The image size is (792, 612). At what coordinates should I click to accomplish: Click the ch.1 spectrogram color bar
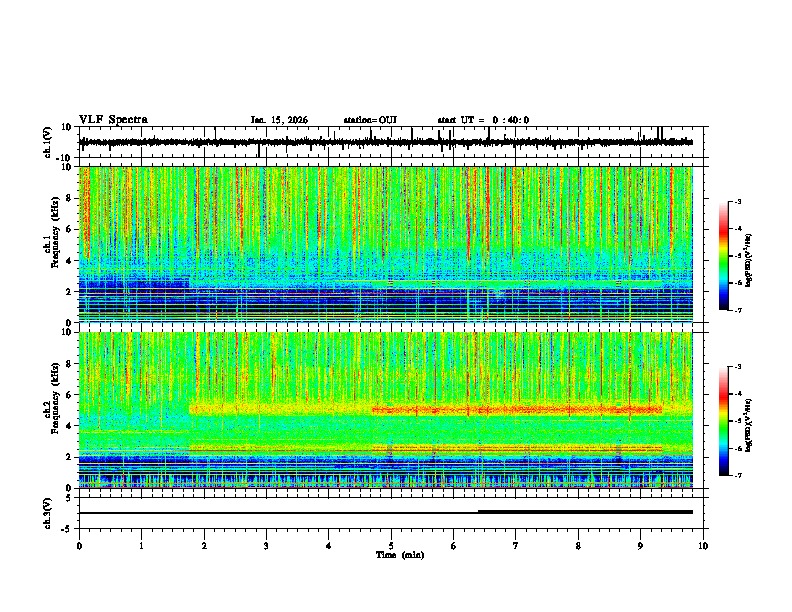click(x=723, y=256)
